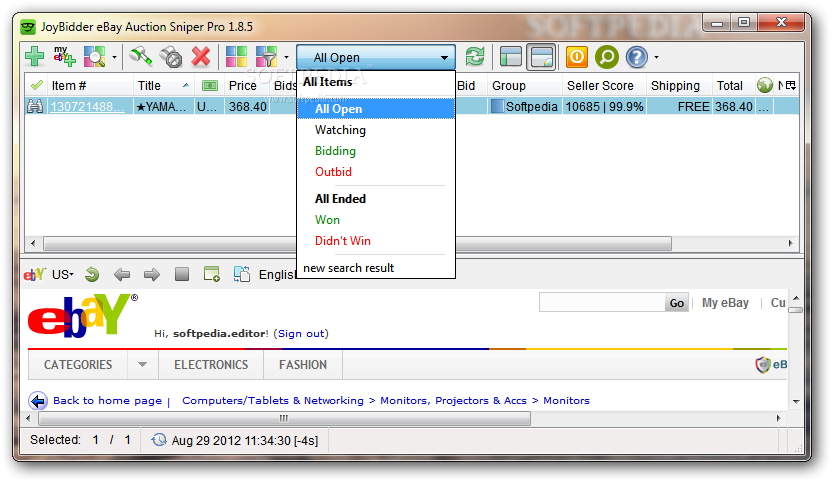
Task: Sort by the Seller Score column header
Action: (600, 85)
